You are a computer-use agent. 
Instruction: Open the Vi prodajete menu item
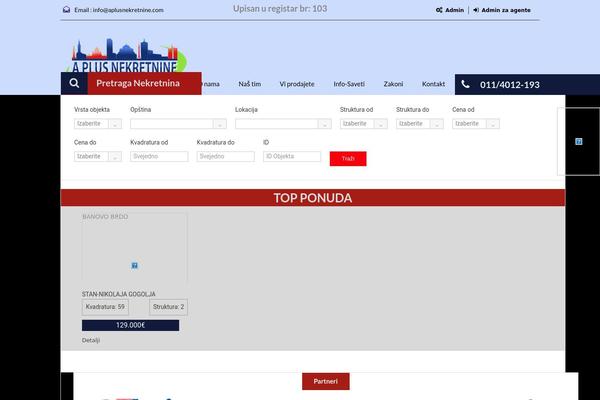click(x=297, y=84)
